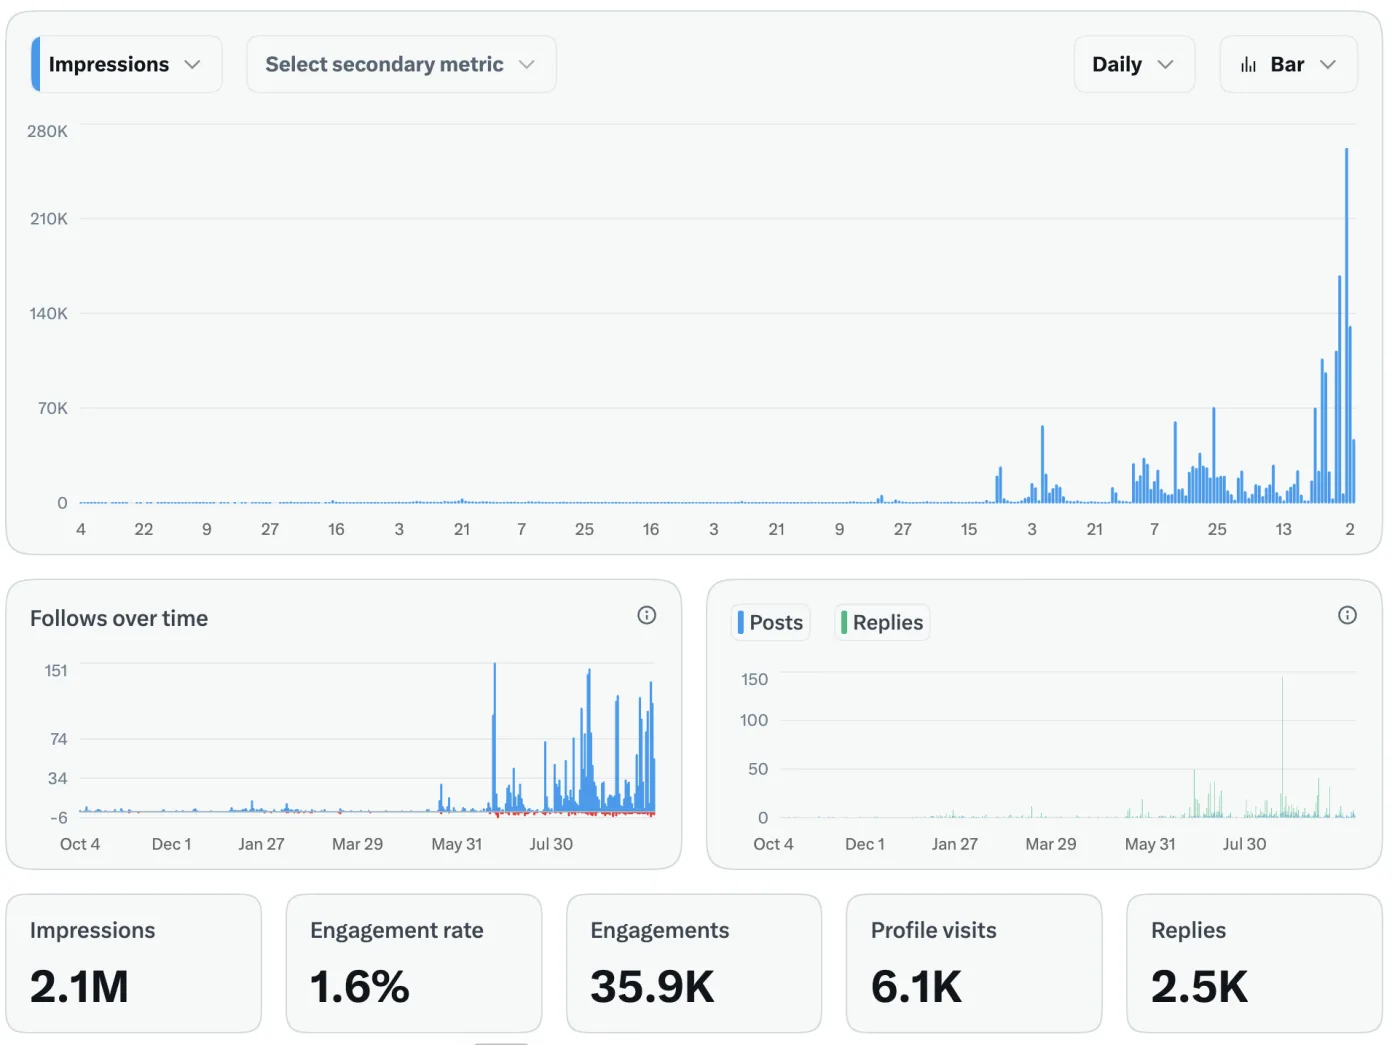The image size is (1400, 1045).
Task: Click "May 31" under the Posts/Replies chart
Action: pyautogui.click(x=1150, y=844)
